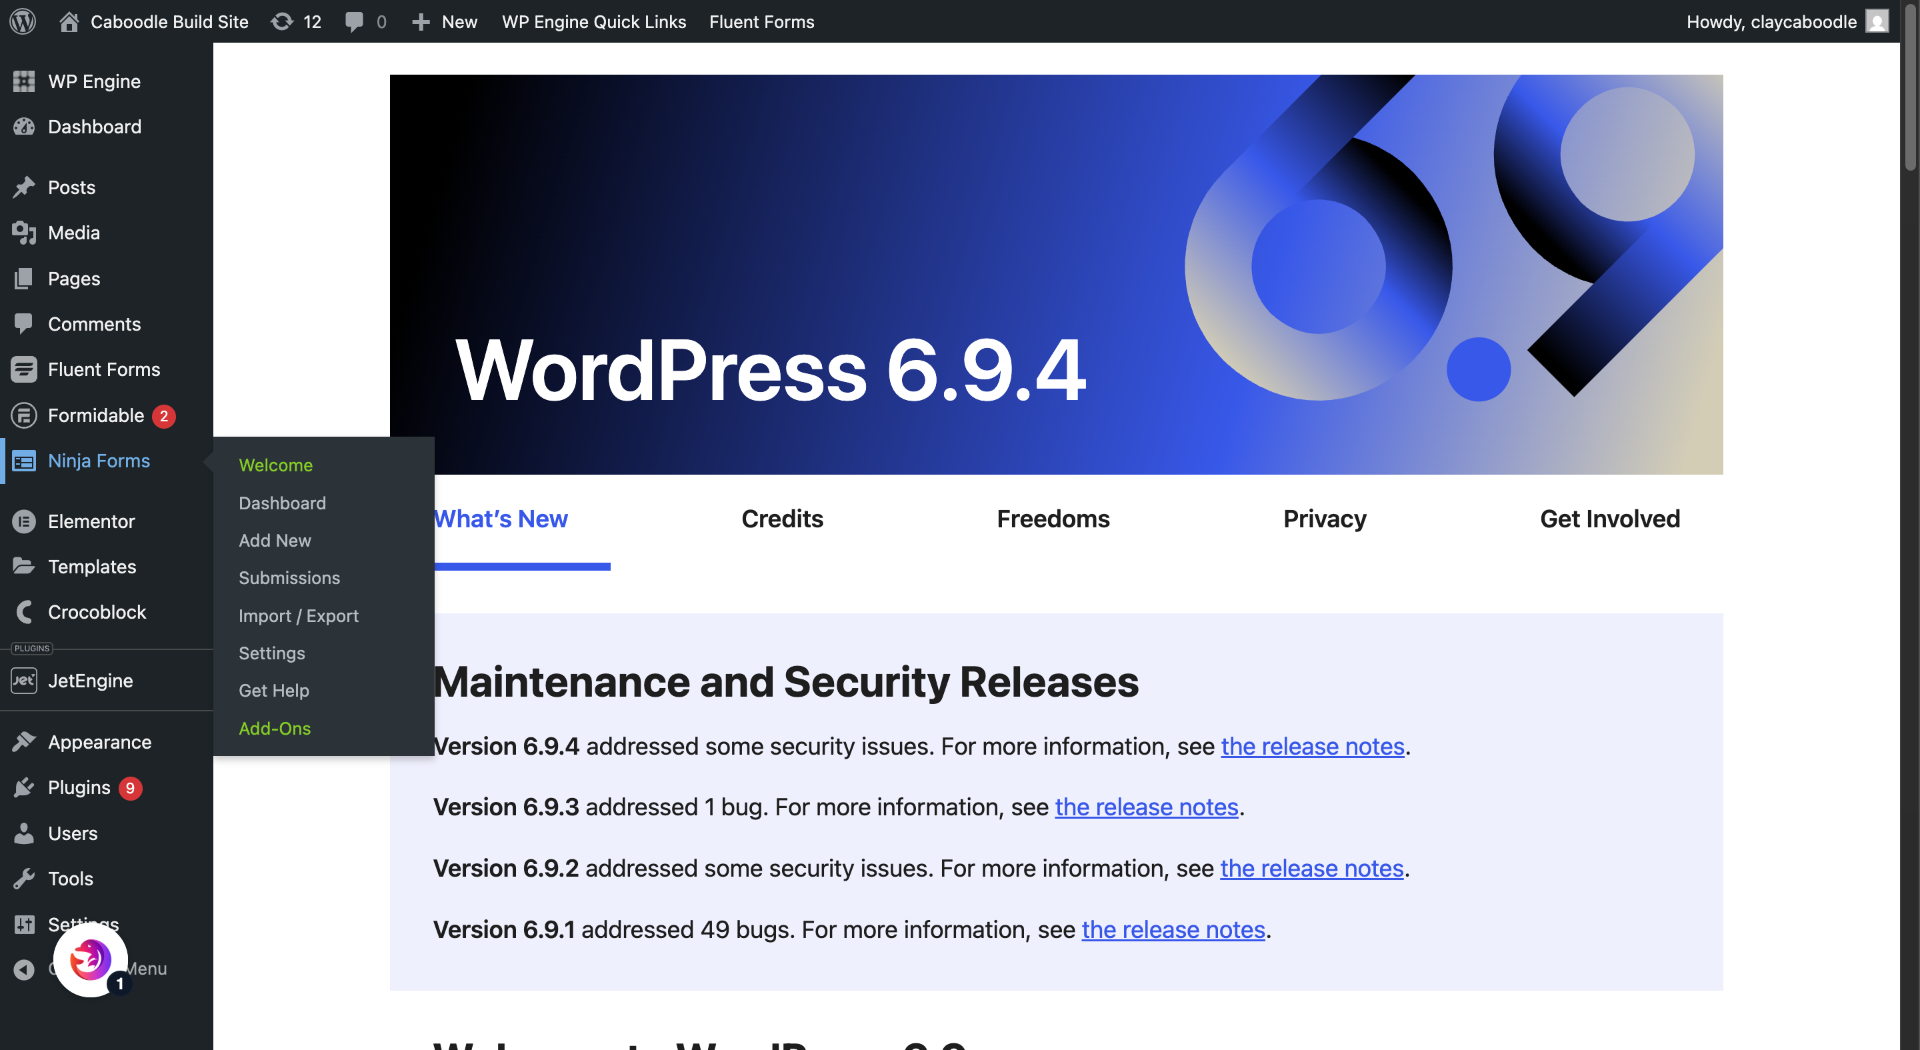
Task: Open release notes link for Version 6.9.3
Action: (1147, 807)
